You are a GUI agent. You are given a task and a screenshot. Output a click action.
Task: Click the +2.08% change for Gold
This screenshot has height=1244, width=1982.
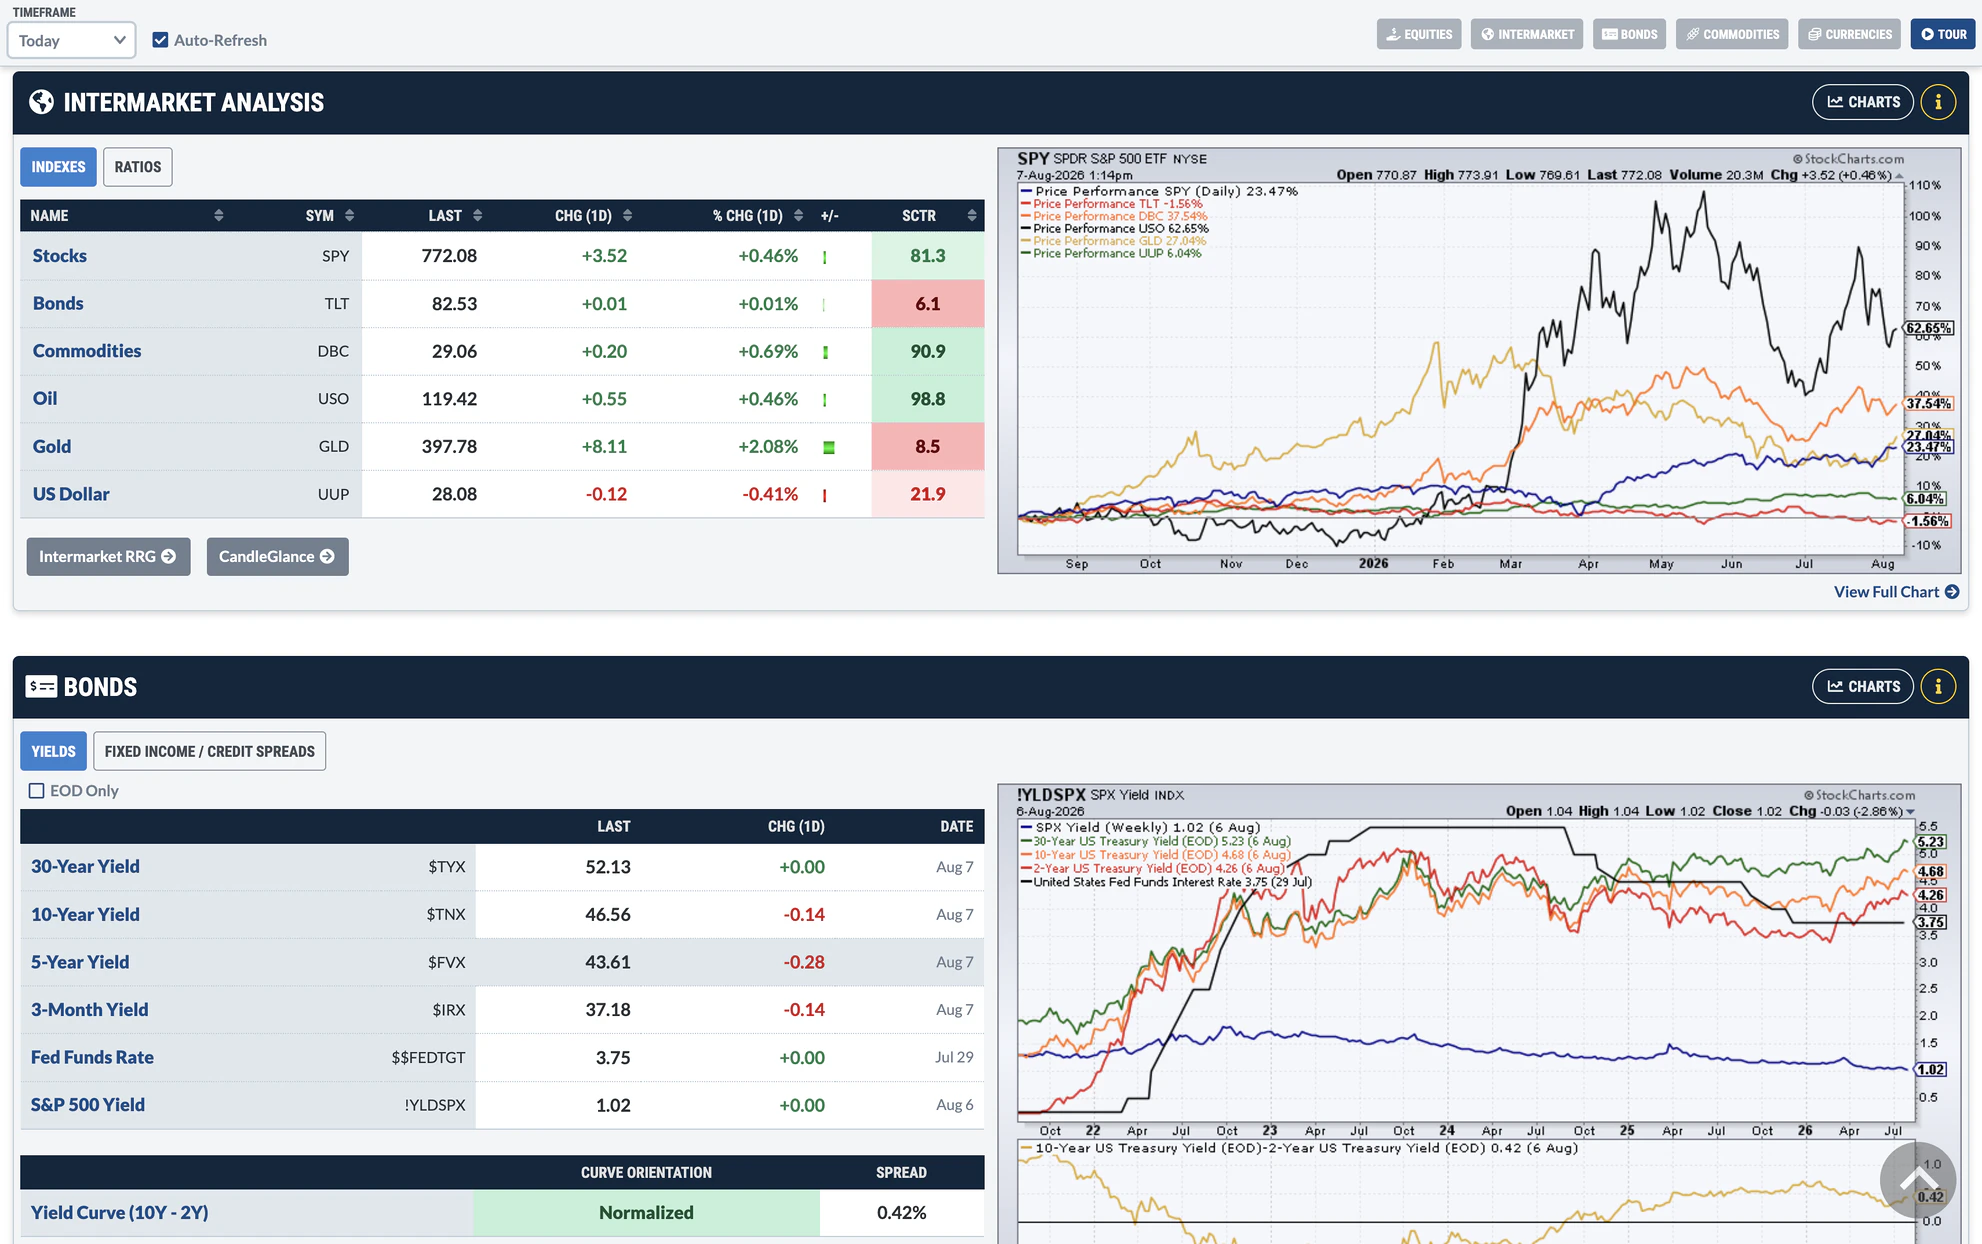[768, 447]
